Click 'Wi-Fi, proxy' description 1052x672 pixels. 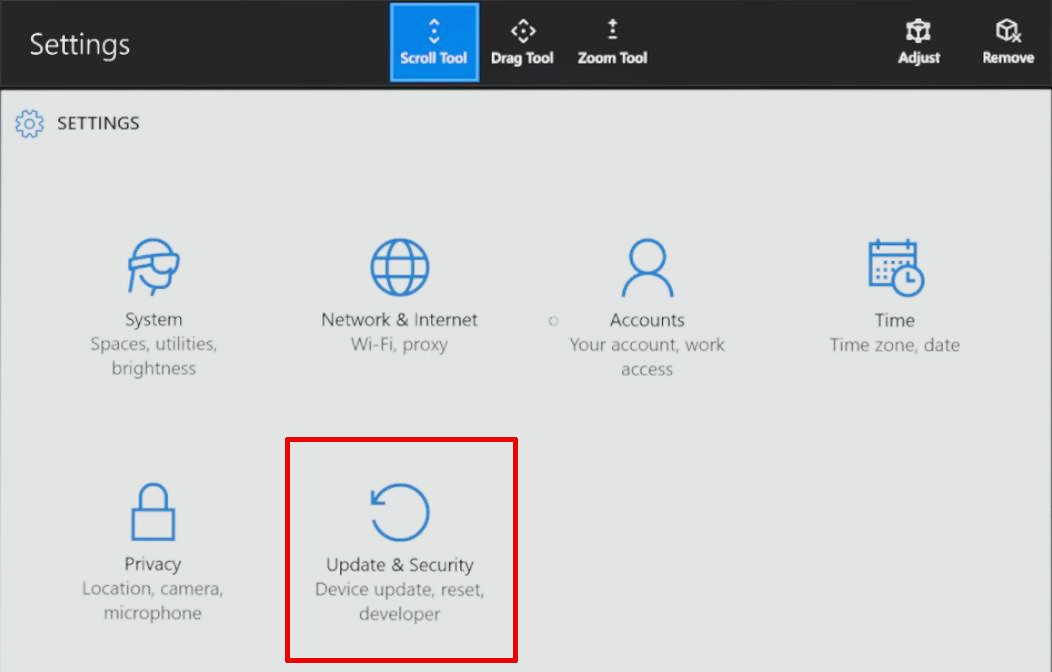(399, 345)
